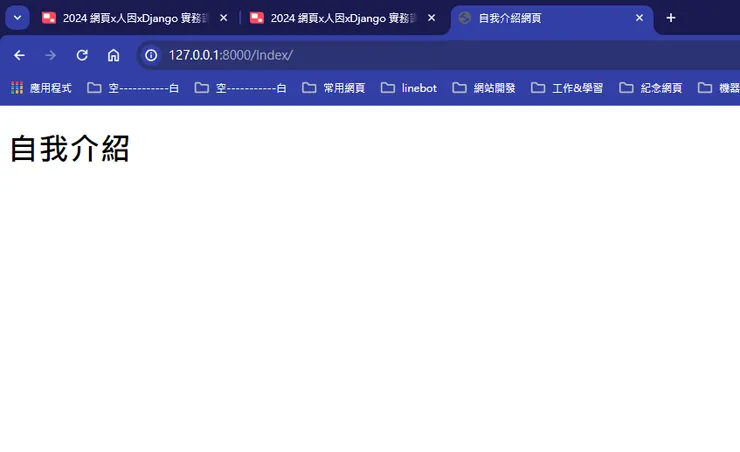
Task: Open the 紀念網頁 bookmark folder
Action: click(651, 88)
